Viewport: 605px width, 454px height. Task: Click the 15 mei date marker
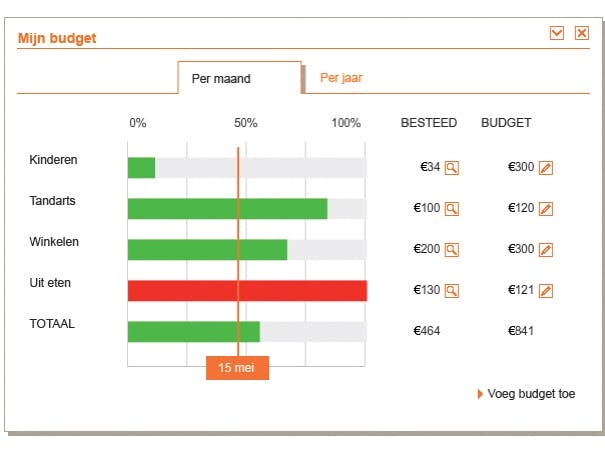(x=237, y=368)
